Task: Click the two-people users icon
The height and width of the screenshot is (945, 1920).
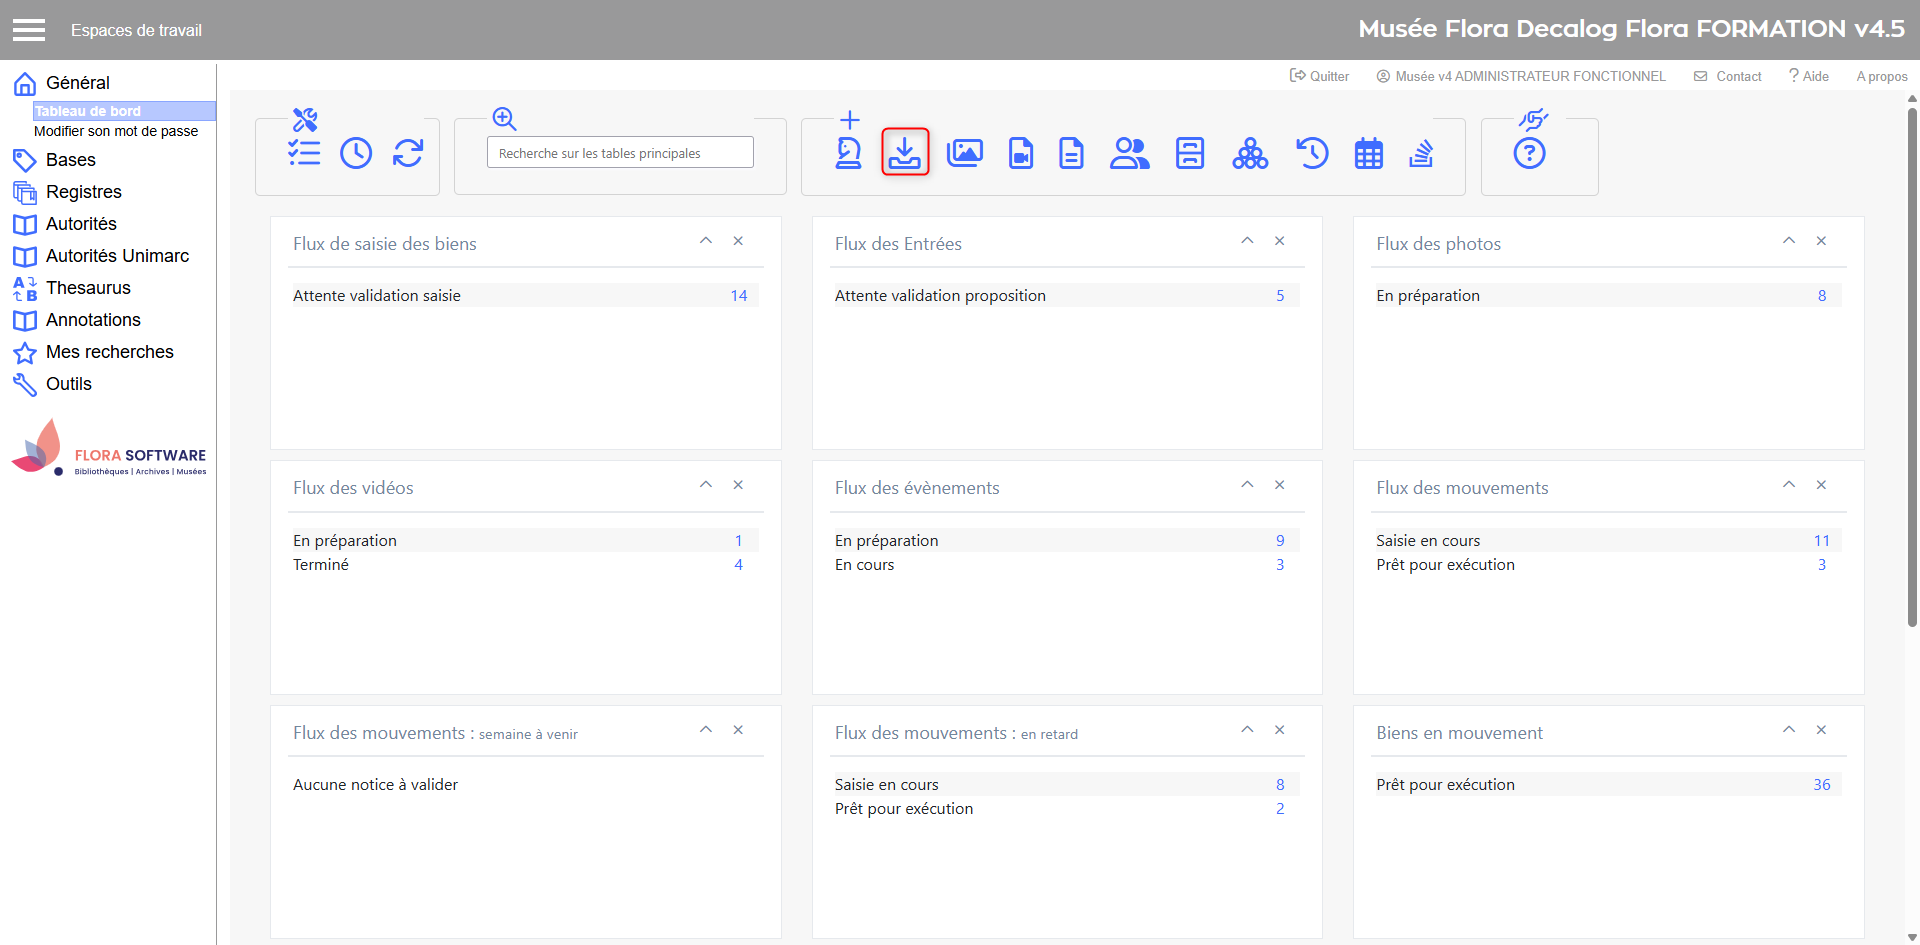Action: click(x=1129, y=153)
